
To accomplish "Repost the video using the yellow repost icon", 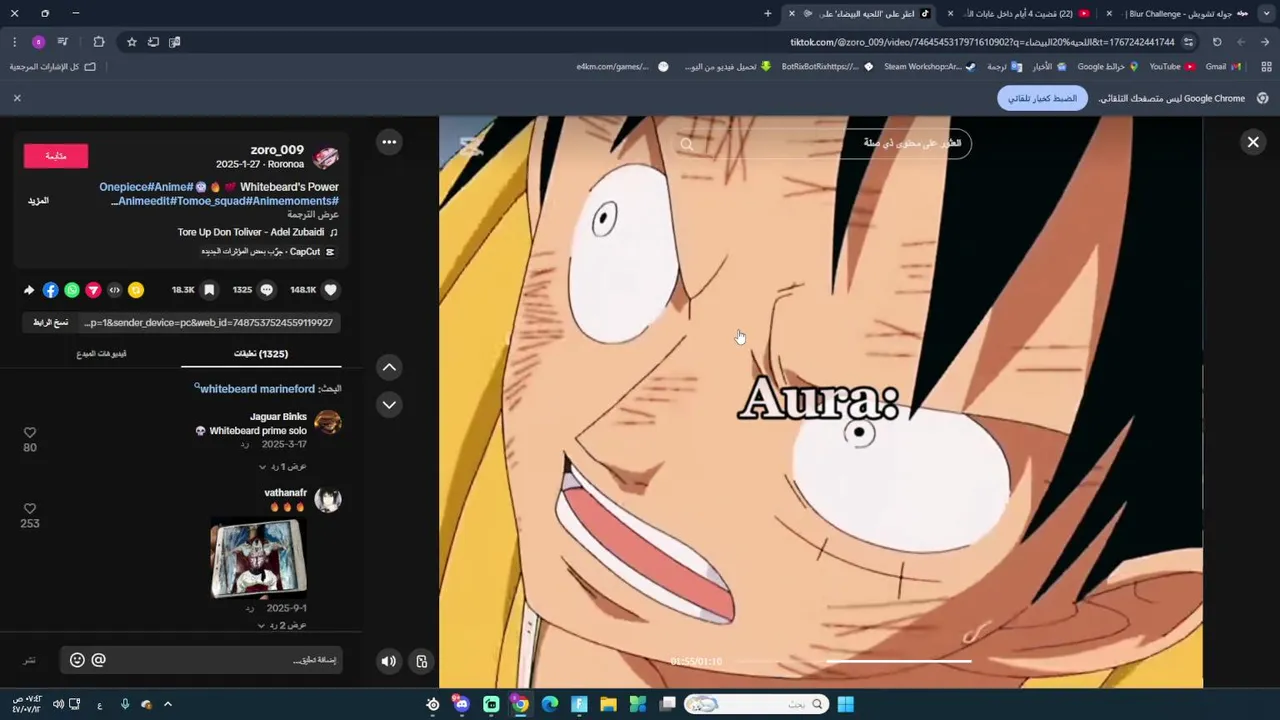I will point(136,290).
